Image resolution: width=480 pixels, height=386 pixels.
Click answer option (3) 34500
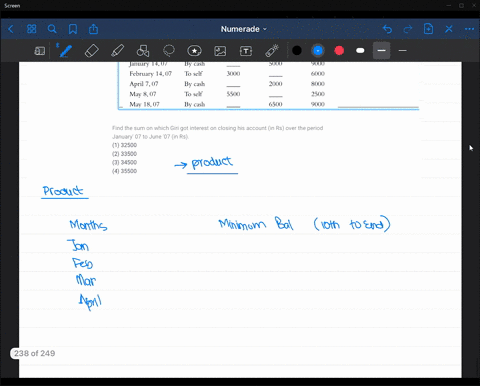(x=124, y=162)
